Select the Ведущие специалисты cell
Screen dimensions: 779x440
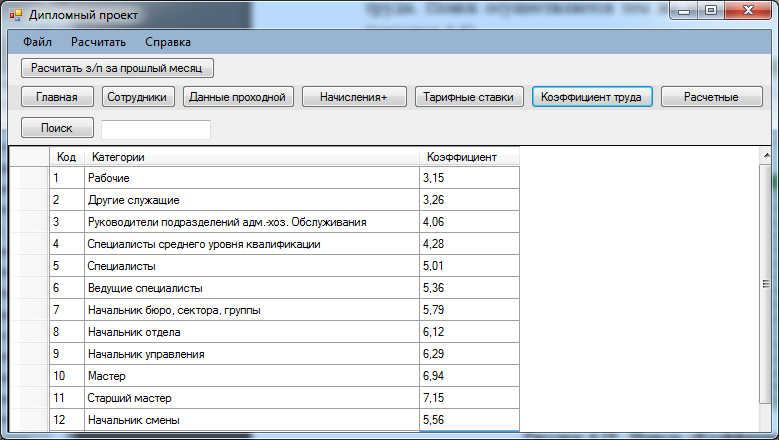coord(252,288)
